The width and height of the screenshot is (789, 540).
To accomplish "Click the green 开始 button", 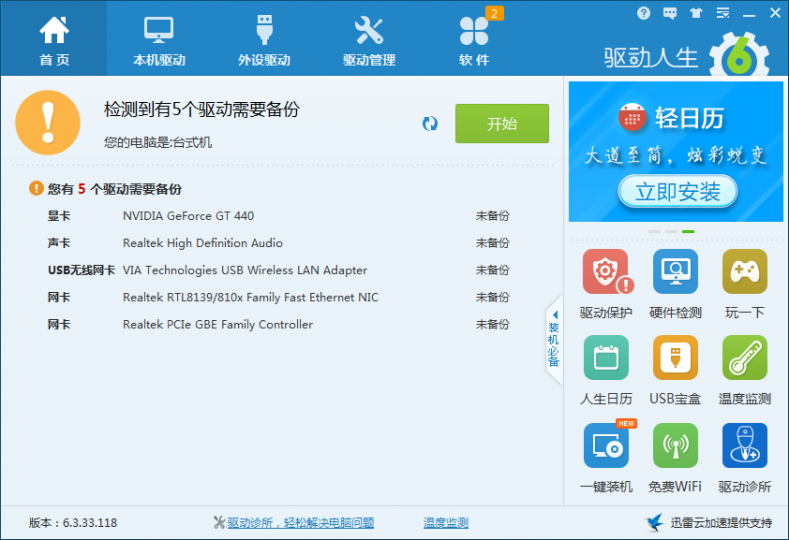I will point(502,123).
